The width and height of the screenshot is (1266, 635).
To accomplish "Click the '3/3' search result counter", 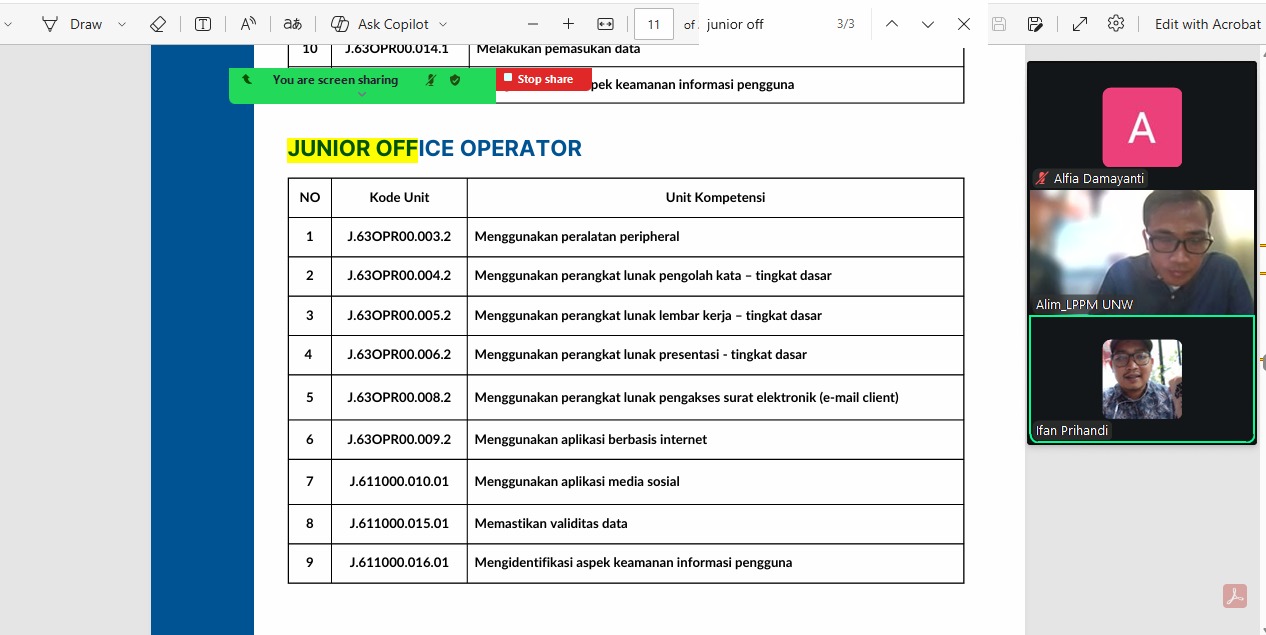I will [846, 24].
